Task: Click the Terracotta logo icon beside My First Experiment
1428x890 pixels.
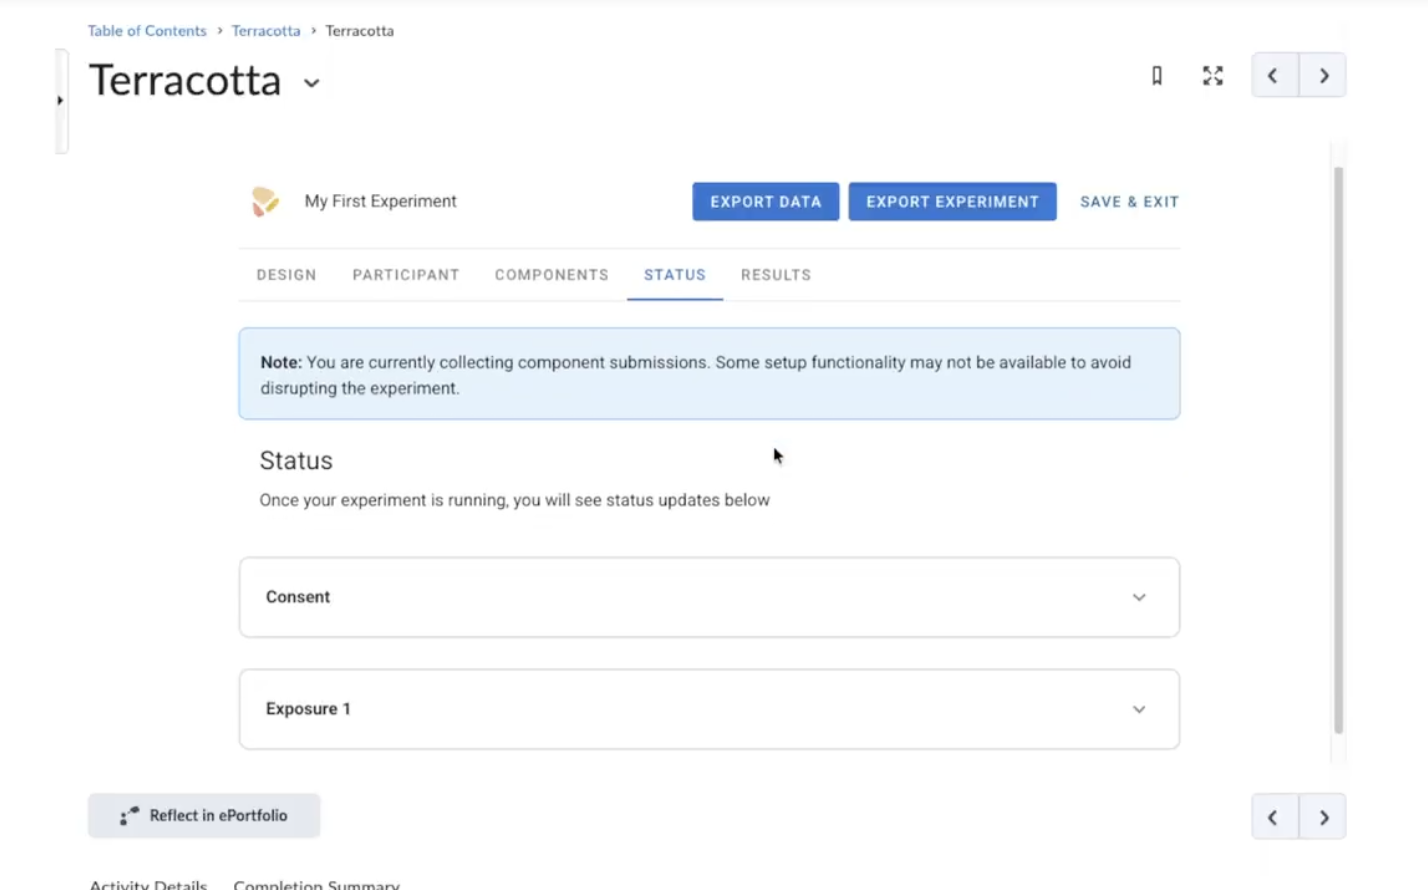Action: pyautogui.click(x=265, y=202)
